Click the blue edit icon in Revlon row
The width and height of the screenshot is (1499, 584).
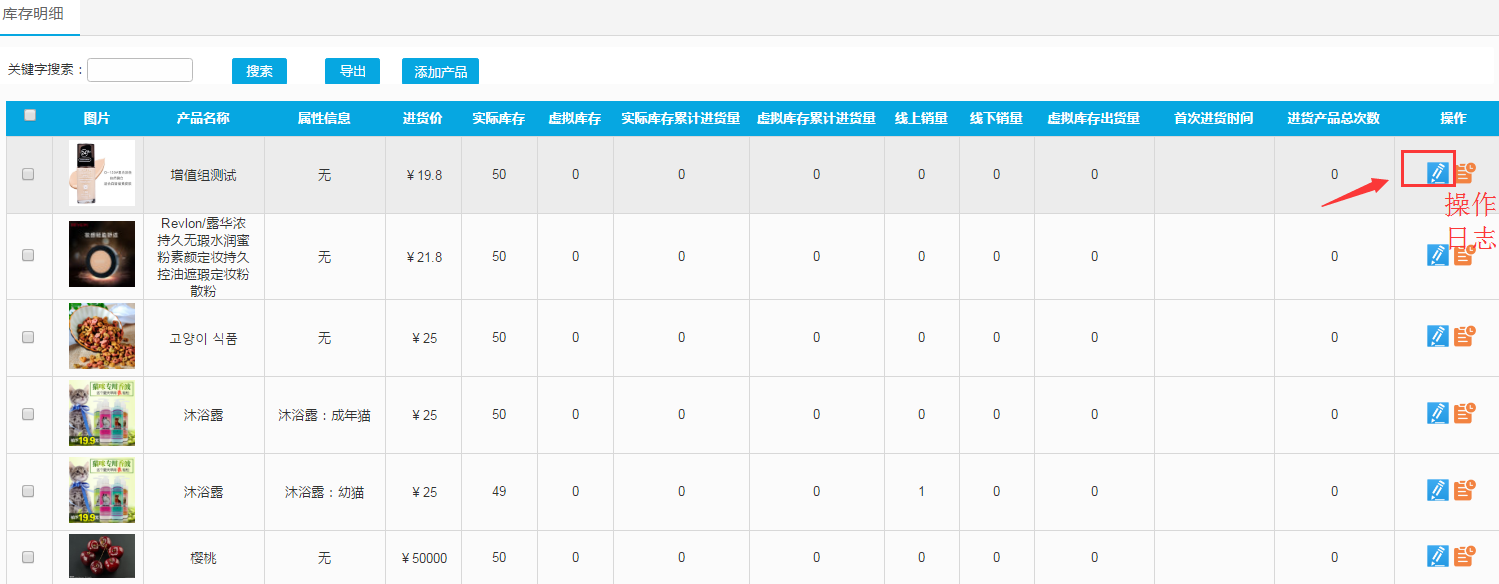(1437, 255)
